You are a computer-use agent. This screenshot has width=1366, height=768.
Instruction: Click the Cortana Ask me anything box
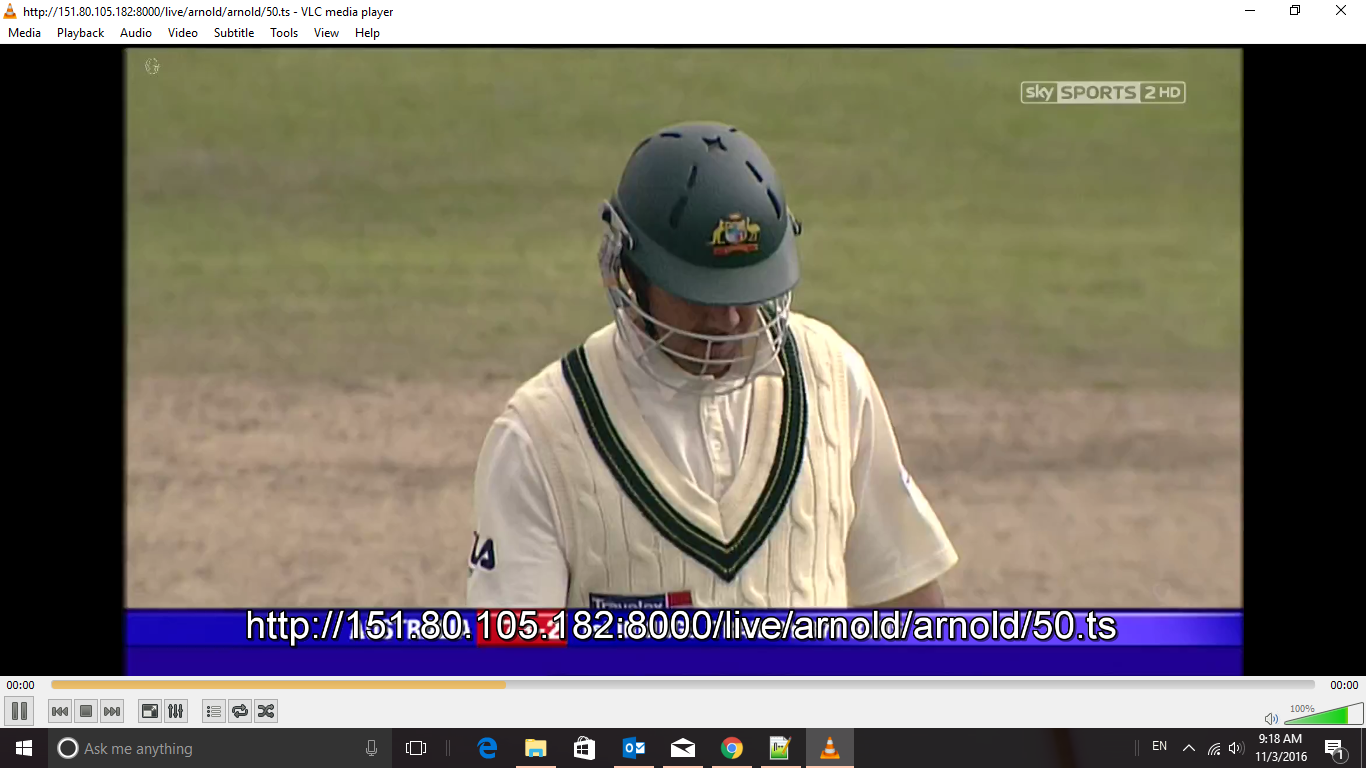coord(220,748)
